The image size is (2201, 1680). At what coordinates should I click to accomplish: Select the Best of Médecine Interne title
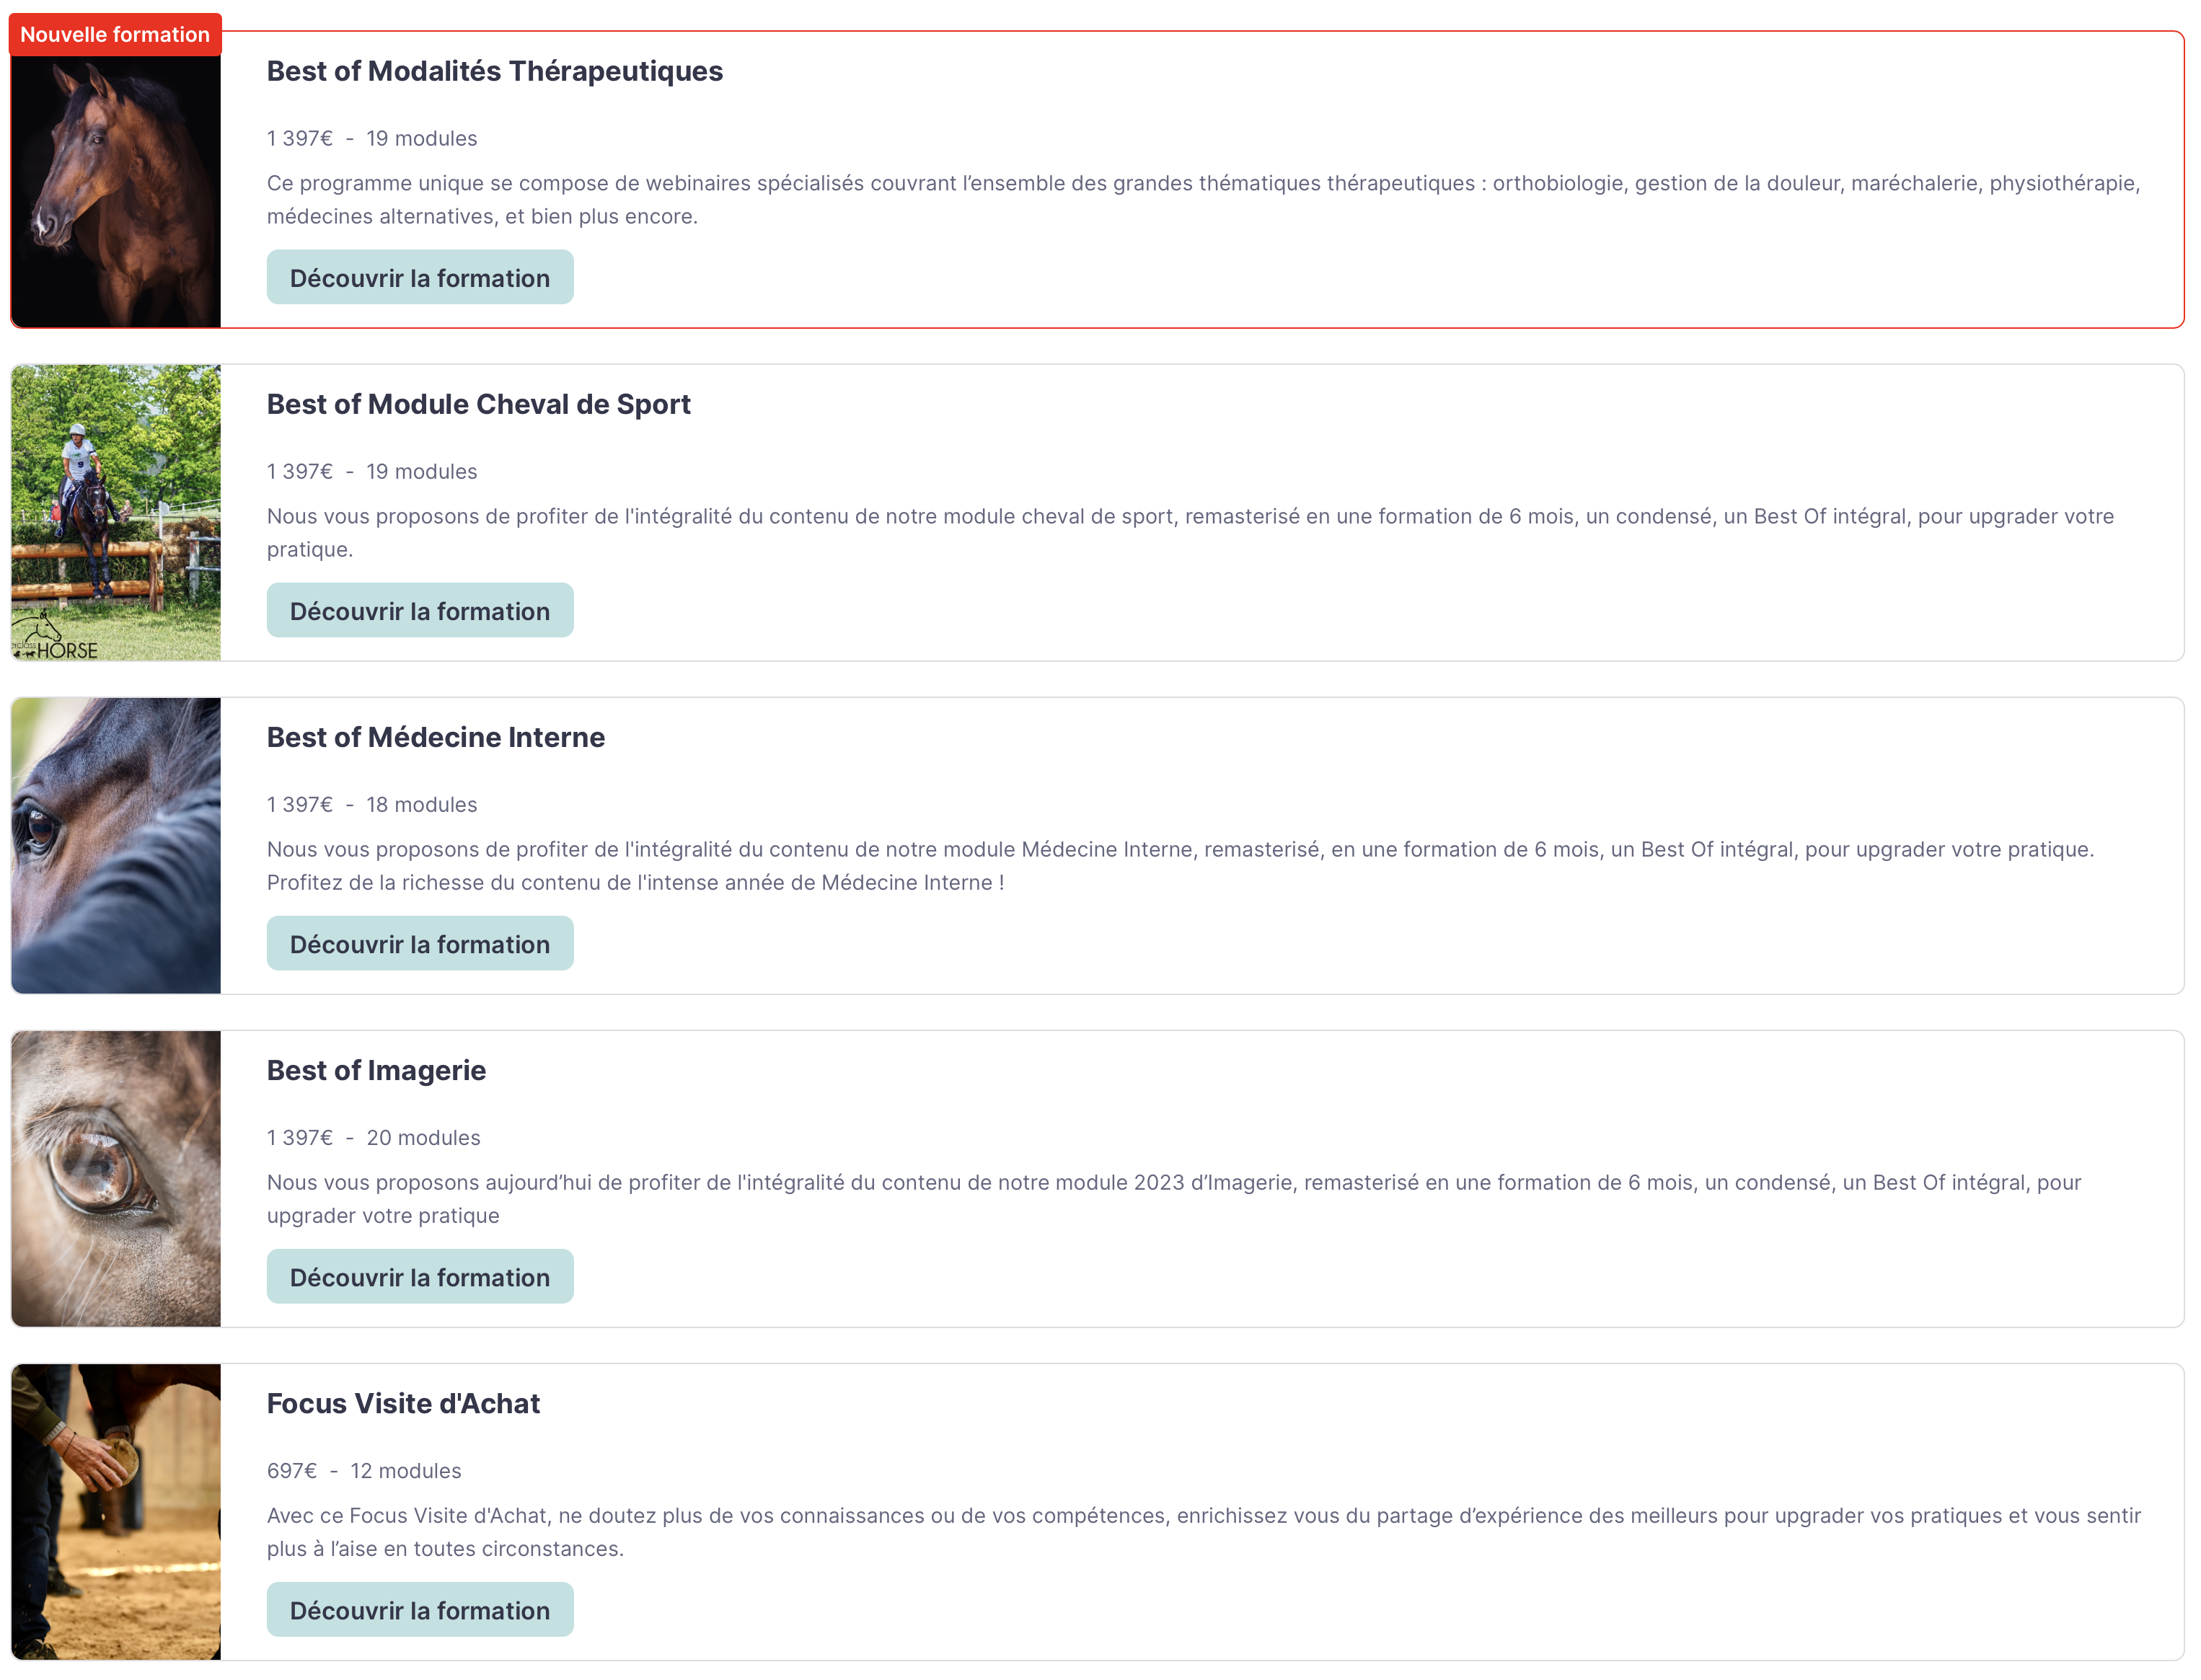tap(435, 737)
